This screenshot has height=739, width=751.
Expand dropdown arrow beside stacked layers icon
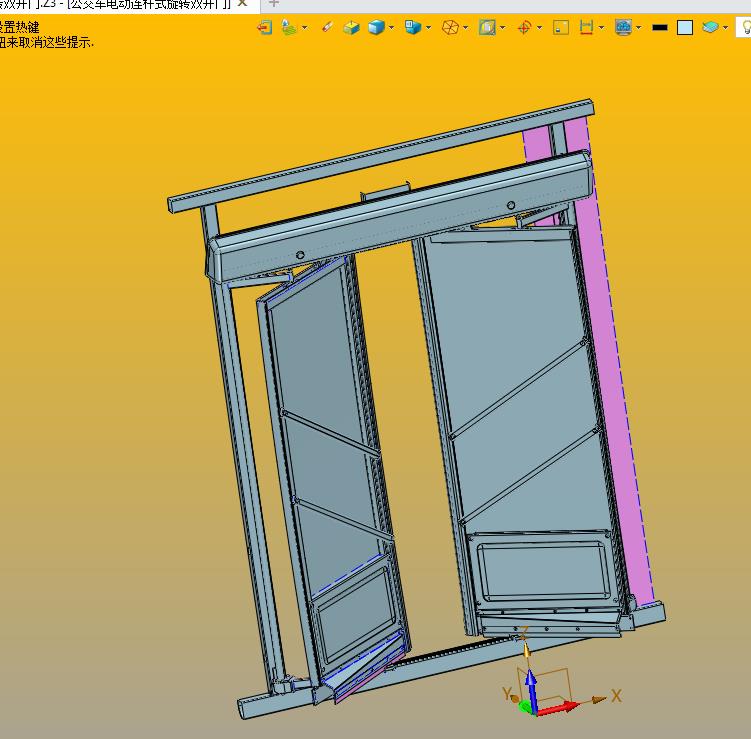click(726, 27)
